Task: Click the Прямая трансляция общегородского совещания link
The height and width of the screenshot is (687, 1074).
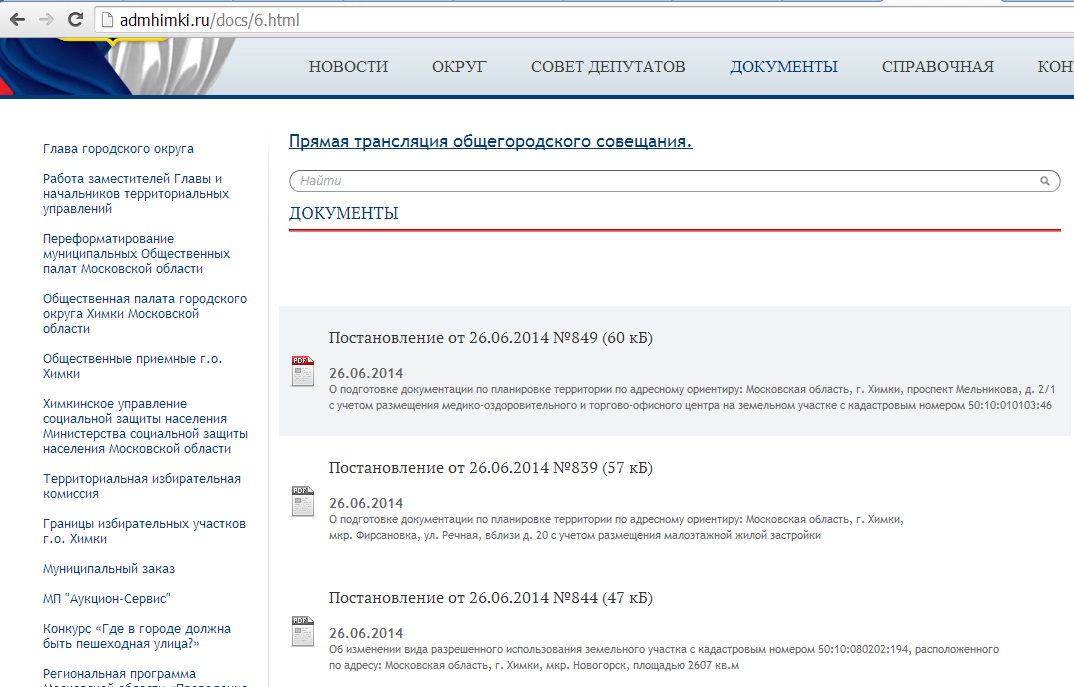Action: point(490,141)
